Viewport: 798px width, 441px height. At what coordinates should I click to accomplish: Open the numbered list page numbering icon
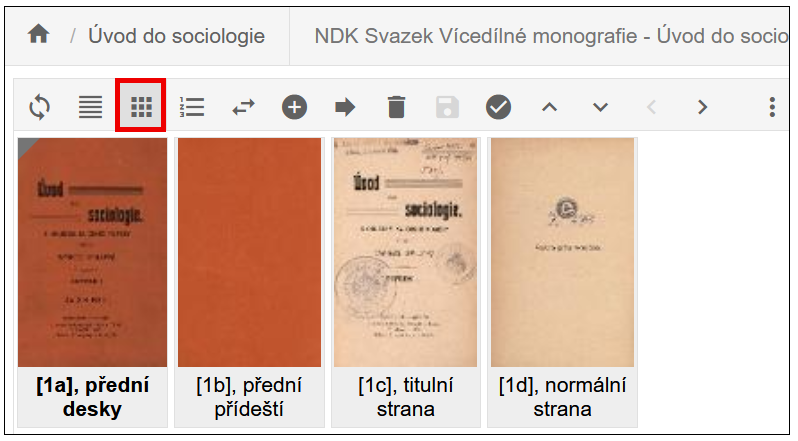pyautogui.click(x=192, y=107)
